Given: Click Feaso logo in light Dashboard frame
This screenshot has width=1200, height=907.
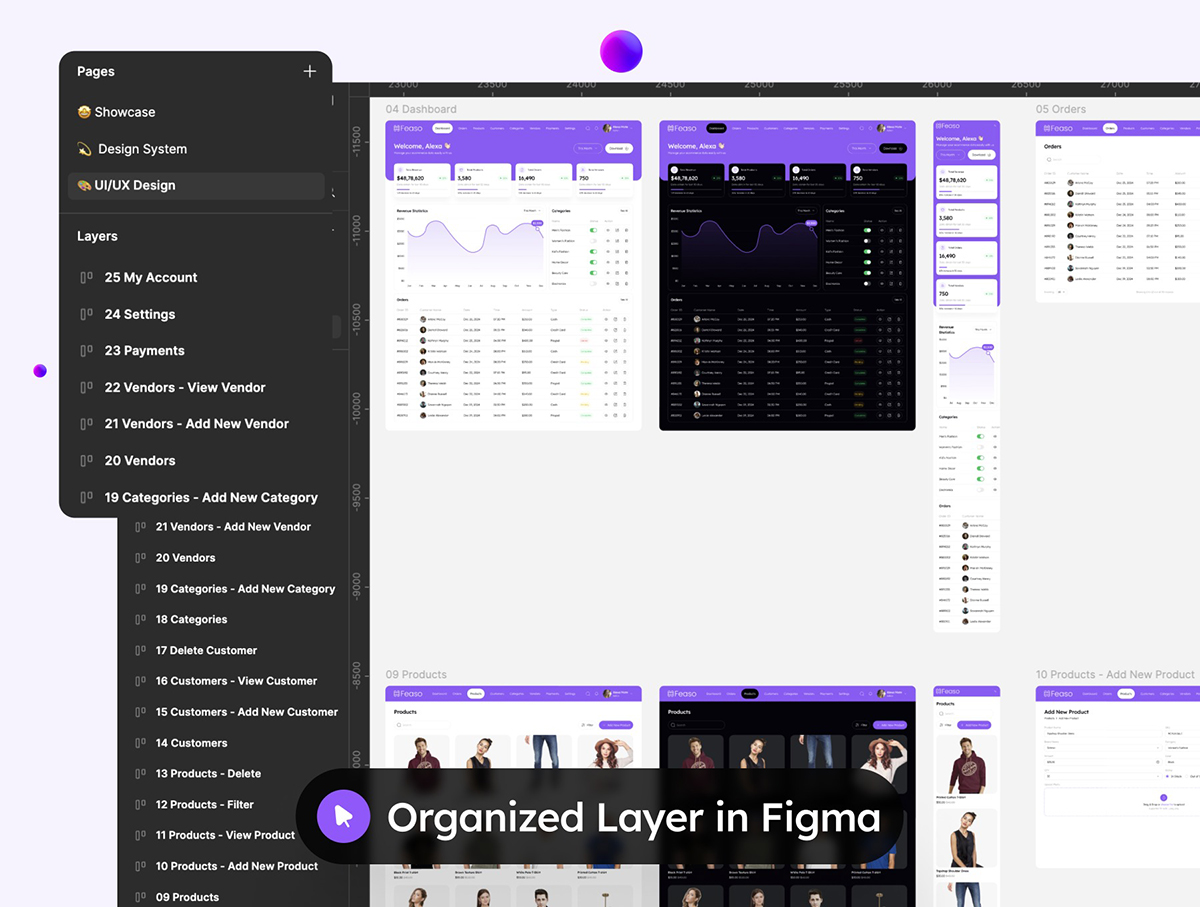Looking at the screenshot, I should coord(408,128).
